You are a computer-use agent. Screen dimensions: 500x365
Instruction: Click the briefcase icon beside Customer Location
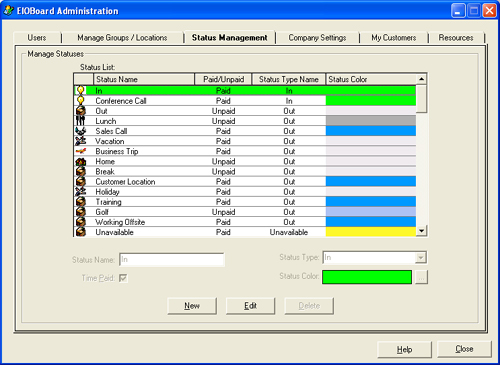coord(81,182)
